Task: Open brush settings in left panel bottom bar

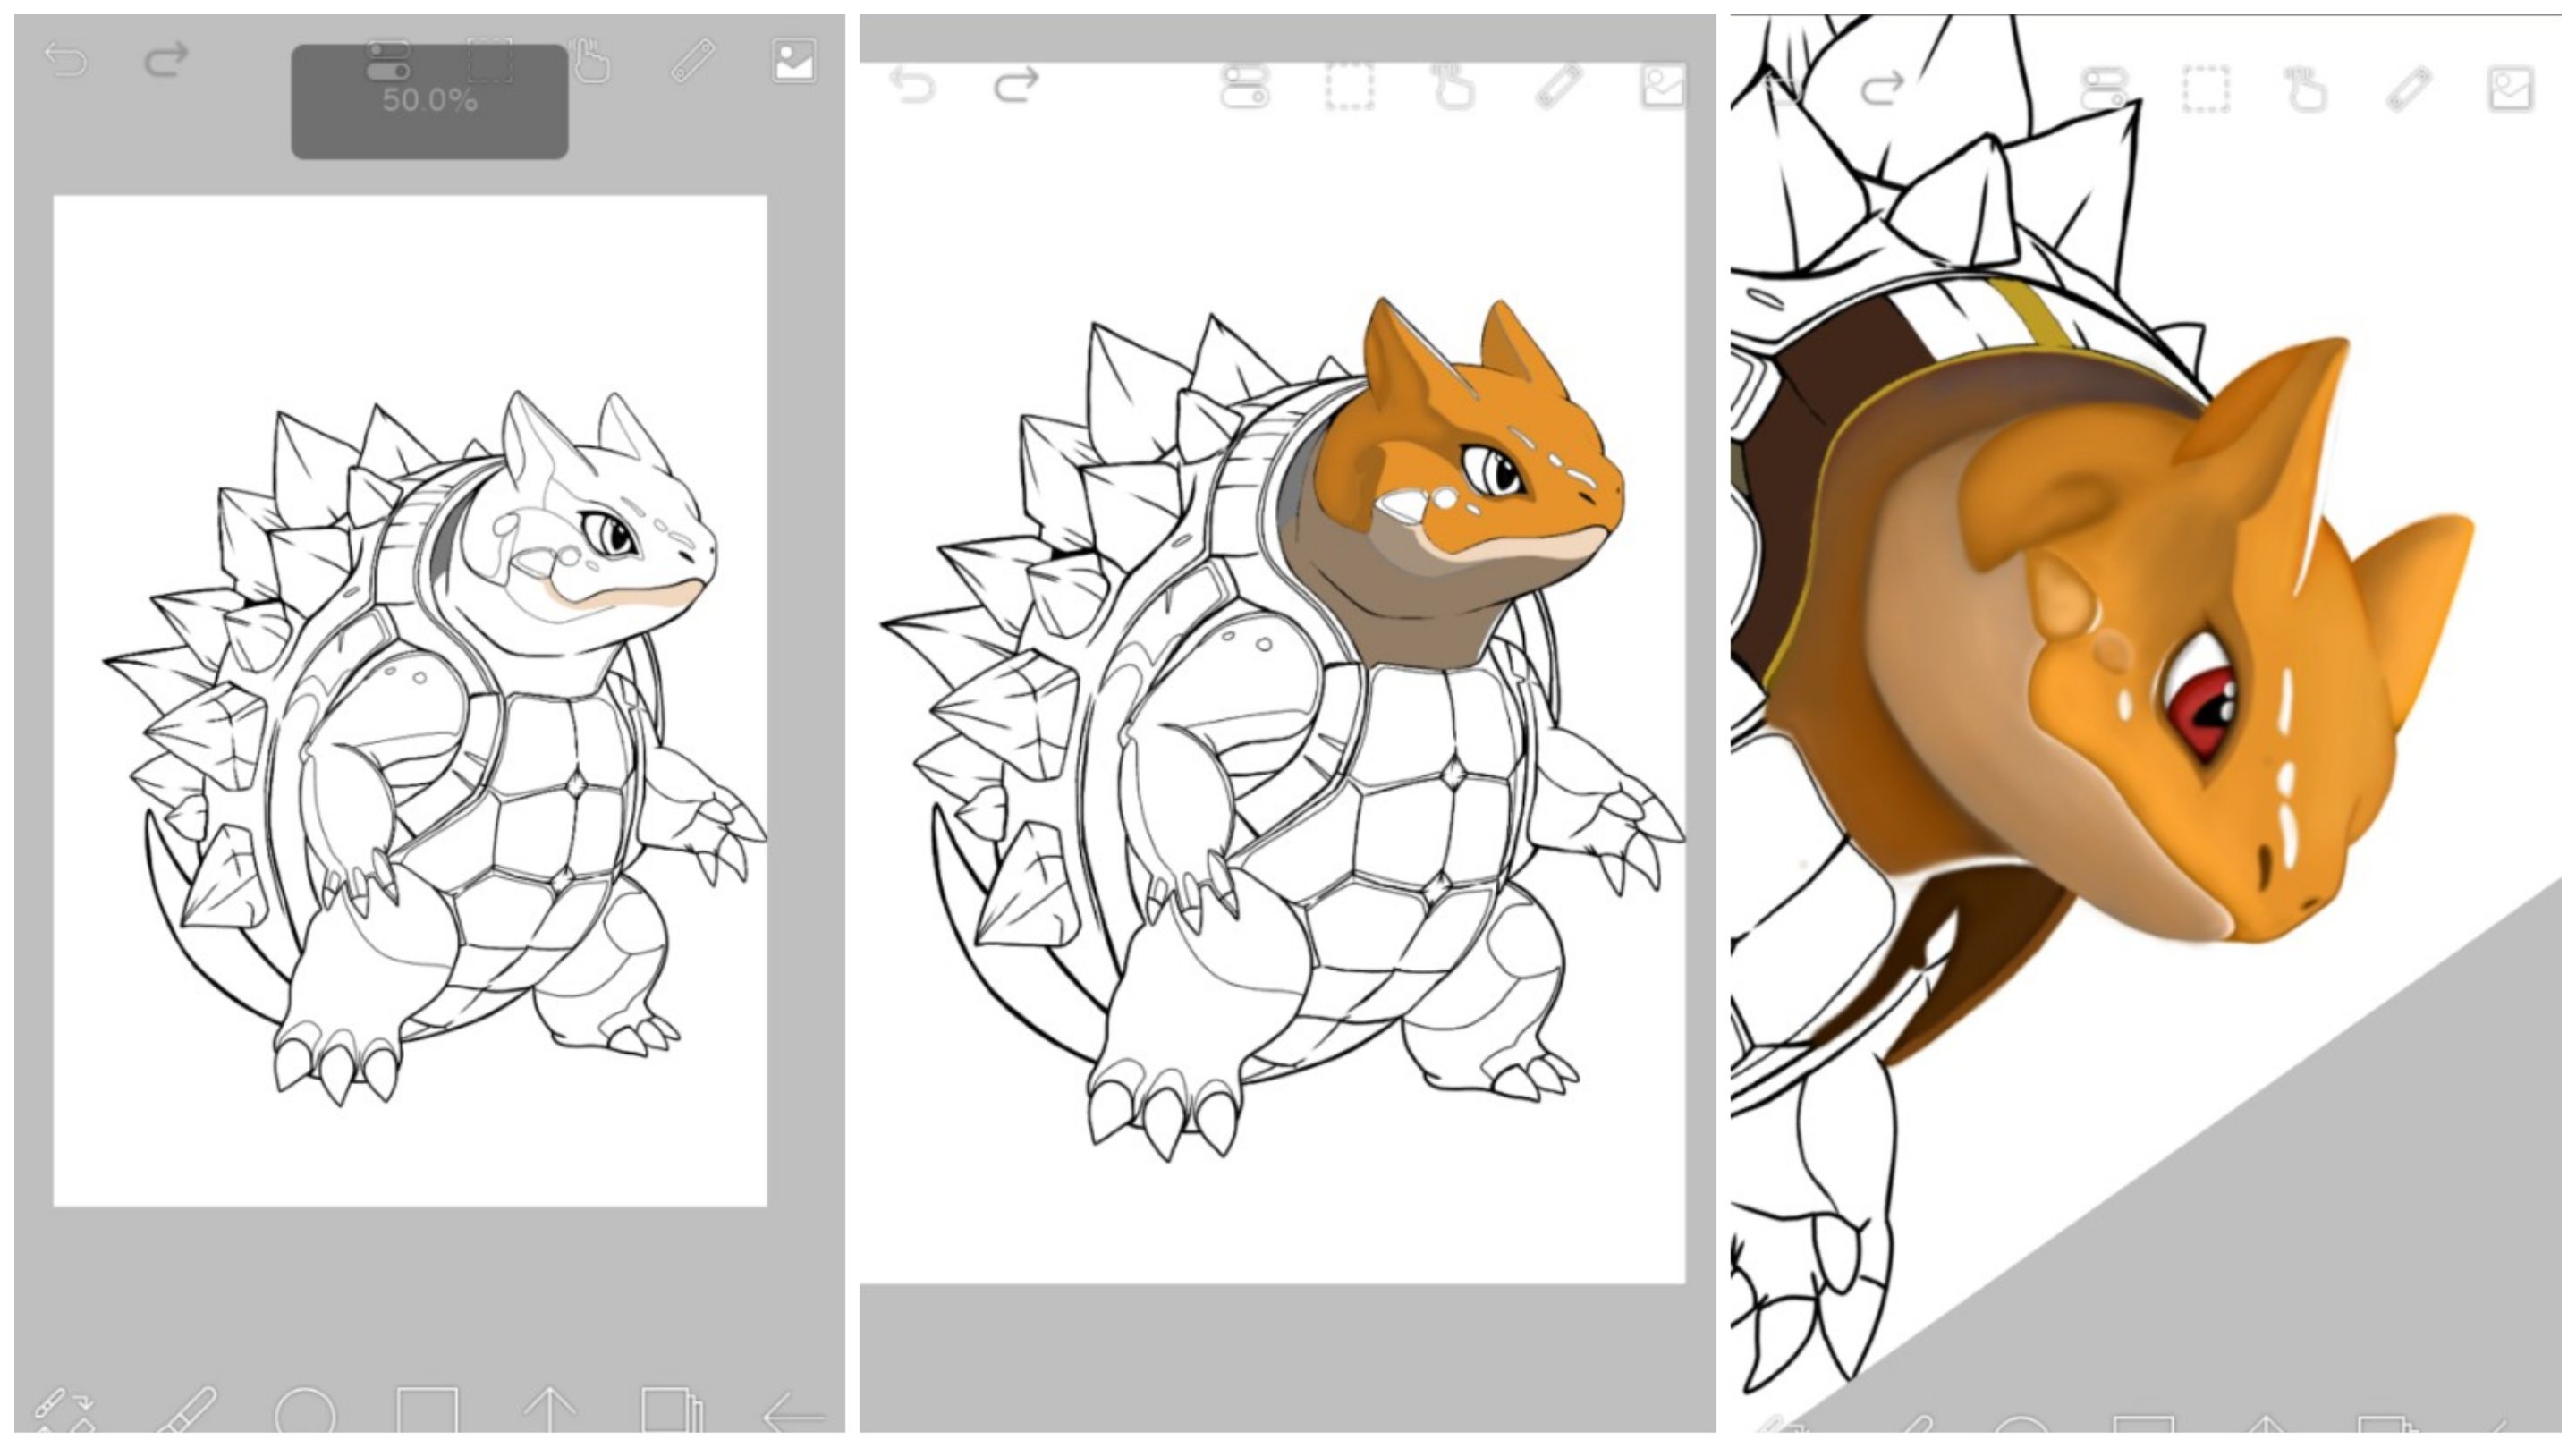Action: click(x=186, y=1410)
